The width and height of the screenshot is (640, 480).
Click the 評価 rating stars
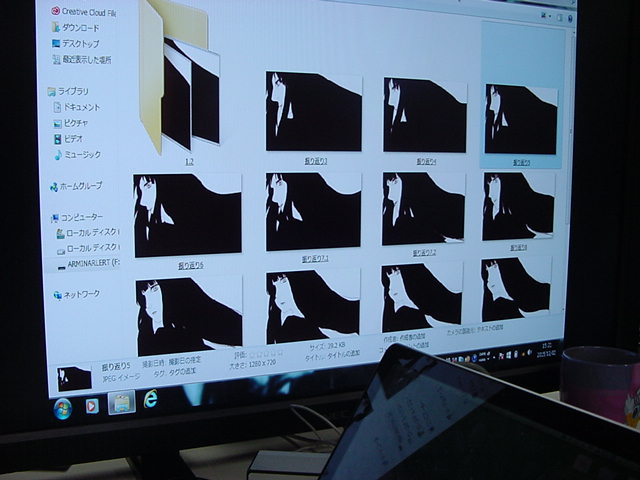click(265, 353)
